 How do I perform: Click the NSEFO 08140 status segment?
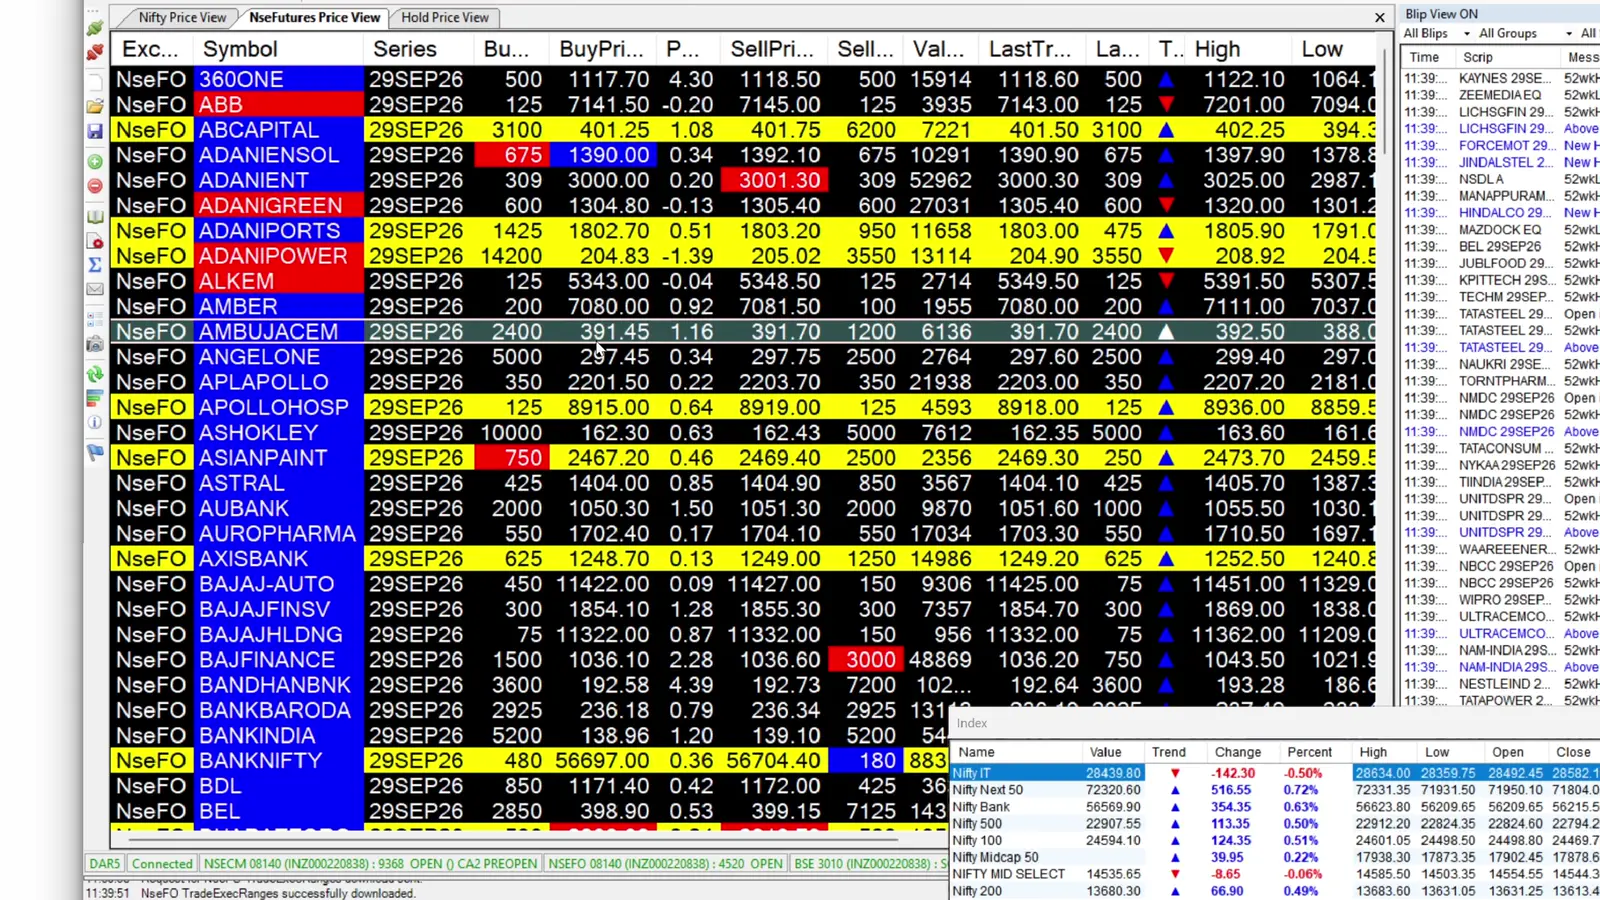pos(666,864)
